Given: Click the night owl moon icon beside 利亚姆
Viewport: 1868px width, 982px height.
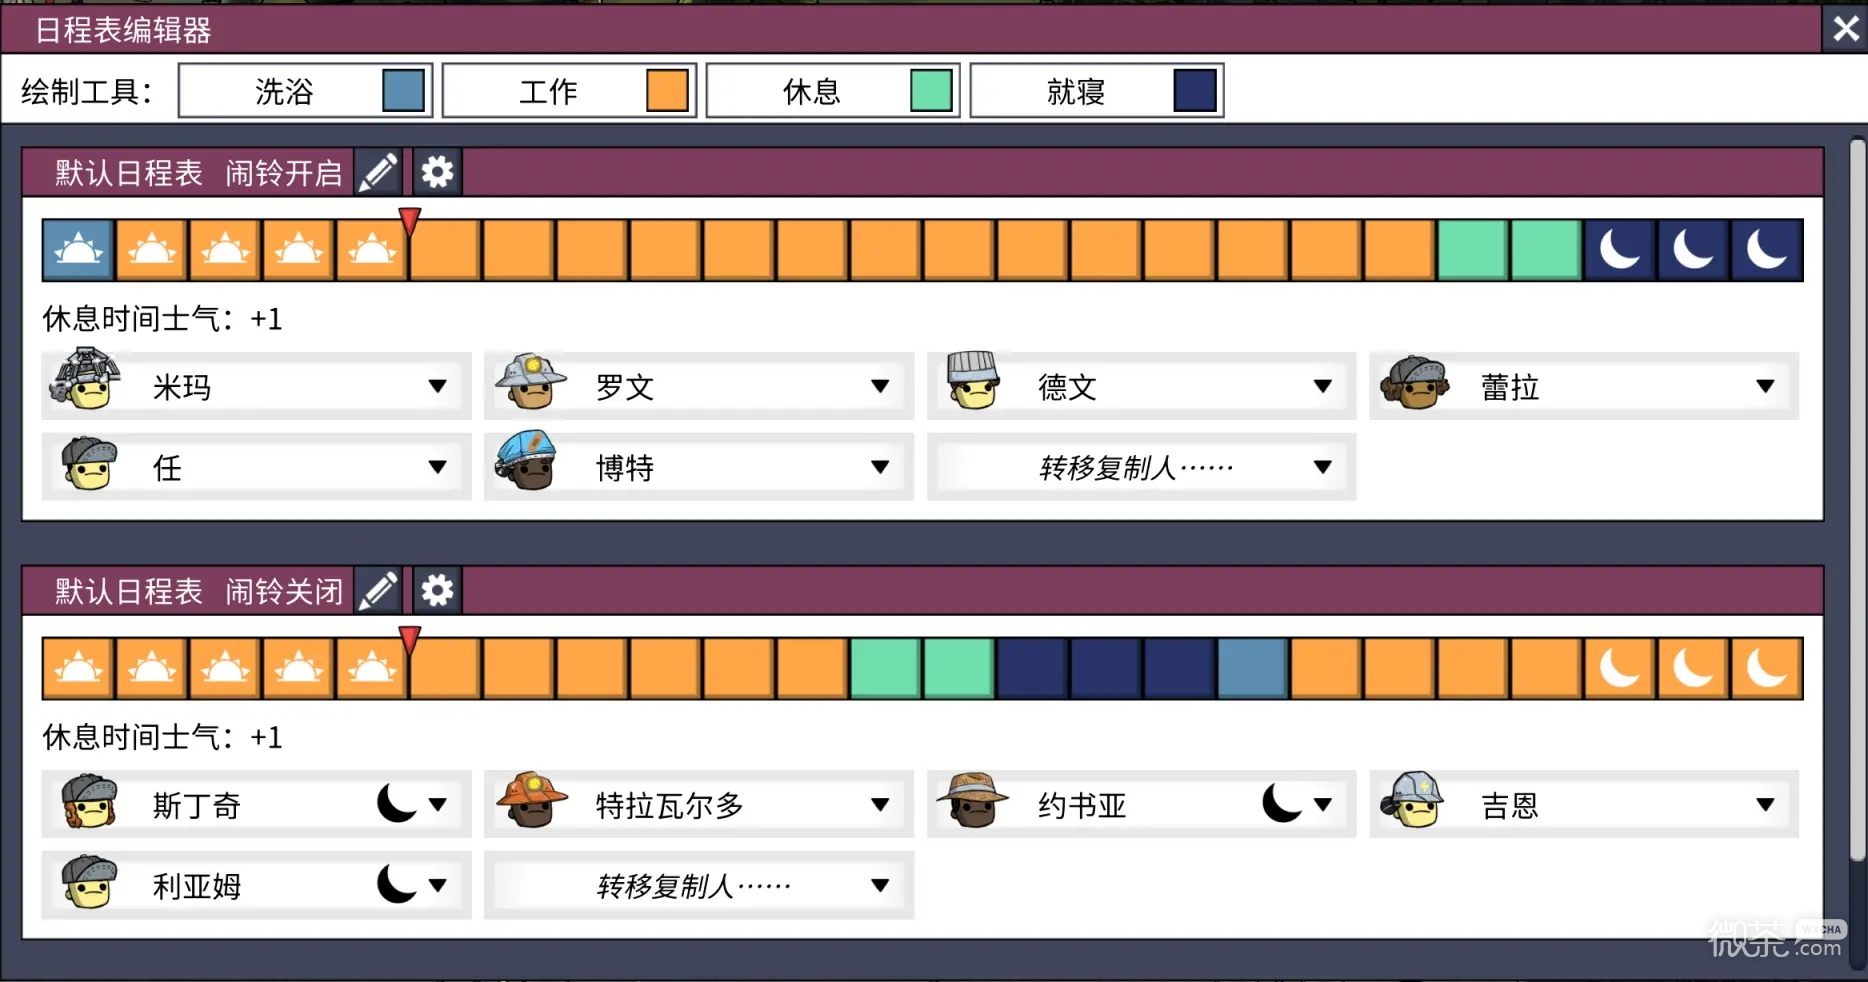Looking at the screenshot, I should tap(396, 884).
